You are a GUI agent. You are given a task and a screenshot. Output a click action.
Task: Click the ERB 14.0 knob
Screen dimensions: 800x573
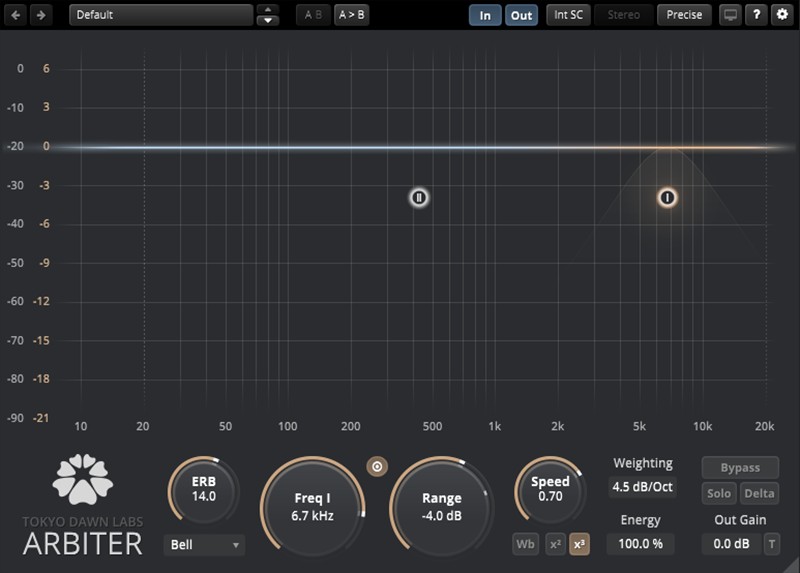coord(204,491)
